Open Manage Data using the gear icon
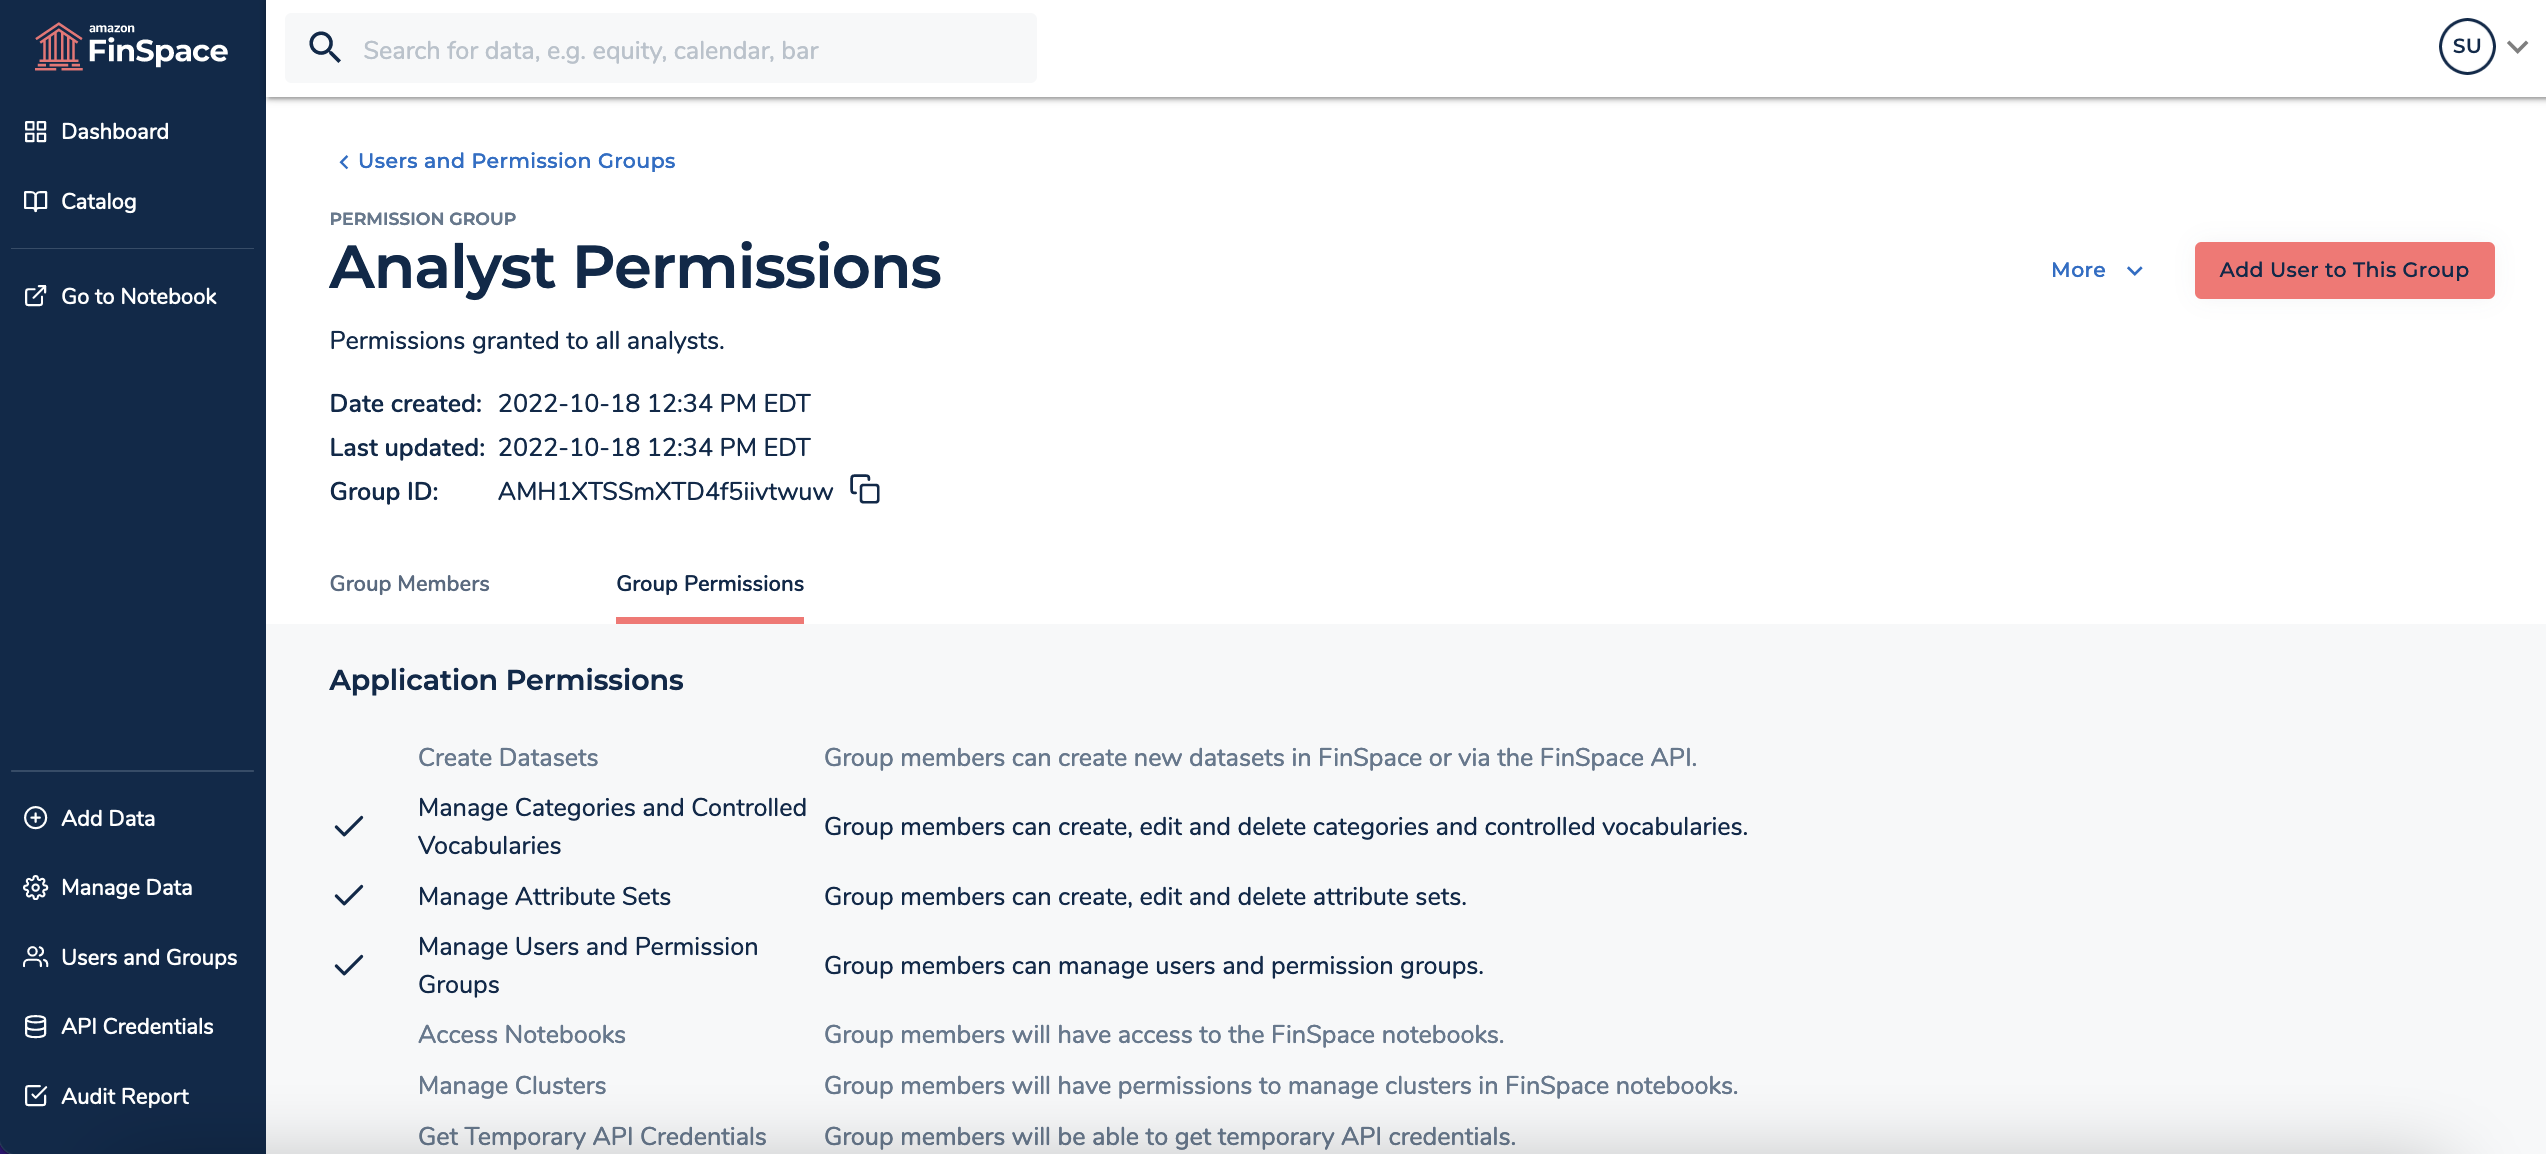 click(x=35, y=886)
